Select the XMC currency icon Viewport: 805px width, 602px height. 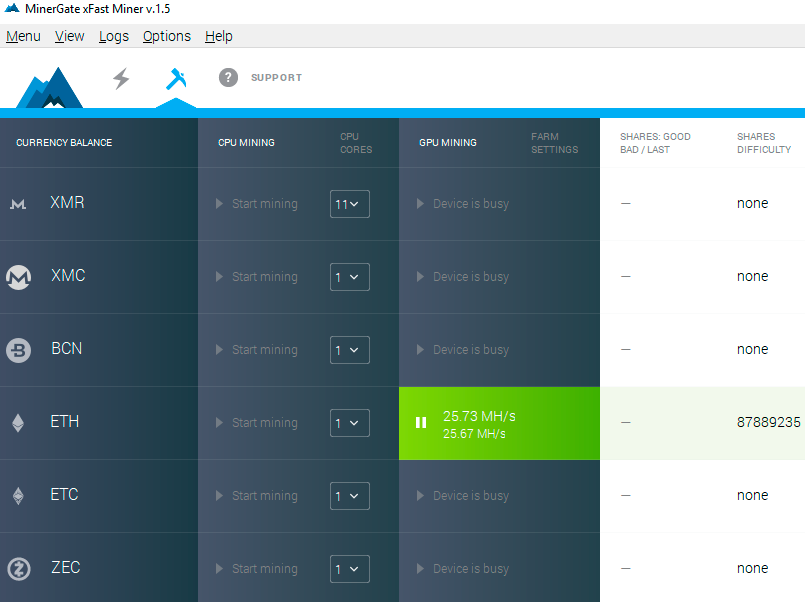pos(18,276)
